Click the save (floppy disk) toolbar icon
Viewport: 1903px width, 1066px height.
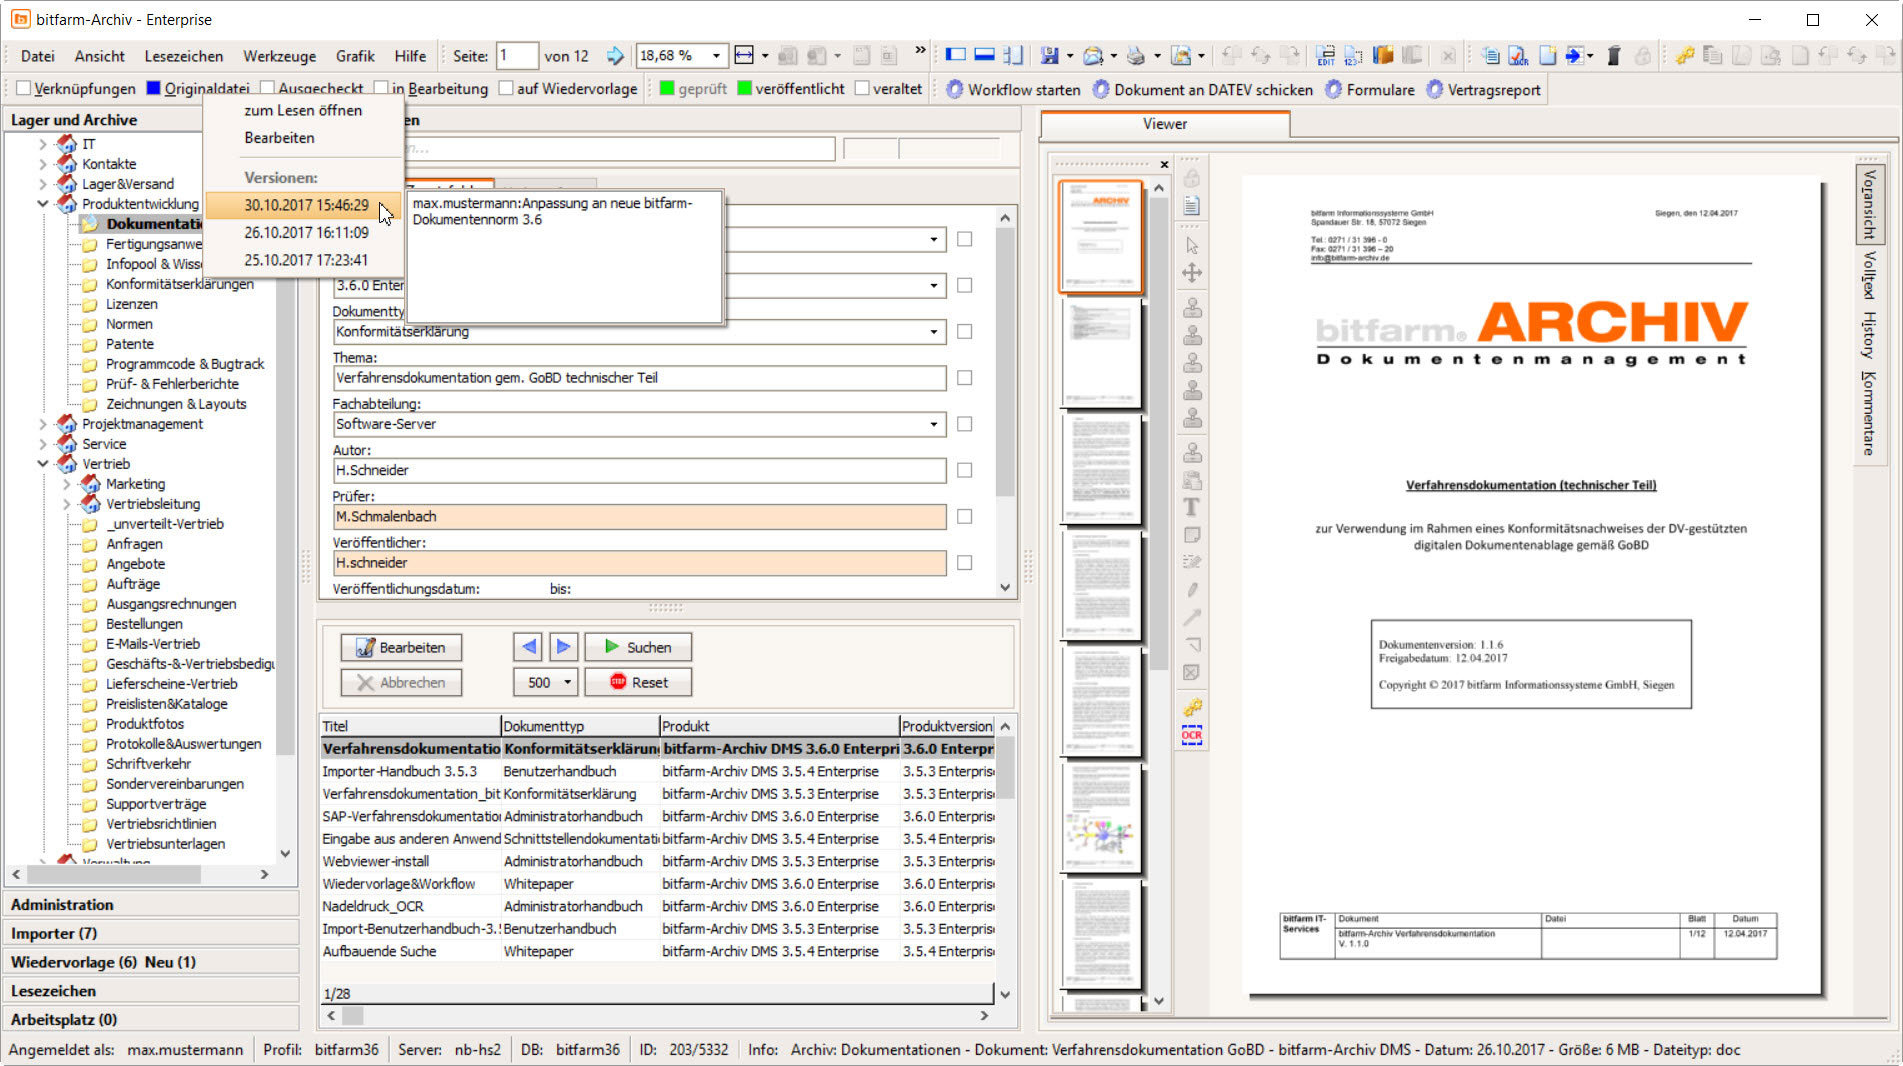1049,56
